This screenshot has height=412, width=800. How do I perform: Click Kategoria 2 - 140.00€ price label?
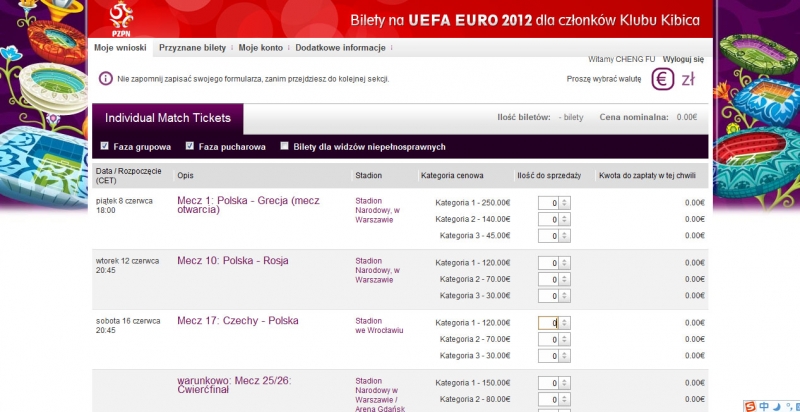(x=473, y=219)
